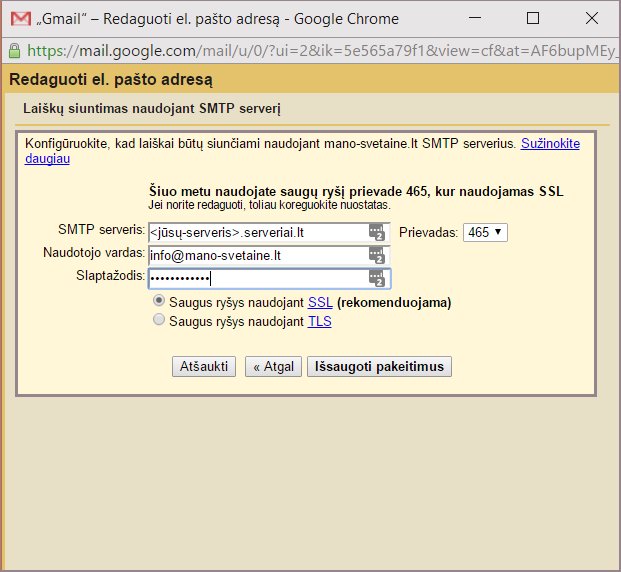The height and width of the screenshot is (572, 621).
Task: Click the Slaptažodis password field
Action: (x=255, y=278)
